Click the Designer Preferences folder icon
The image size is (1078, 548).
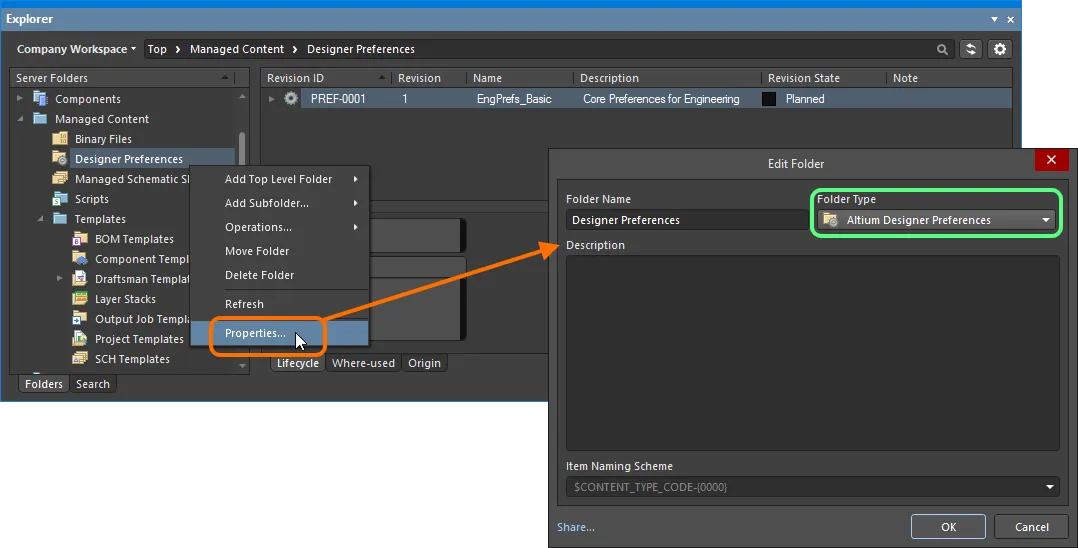tap(60, 158)
